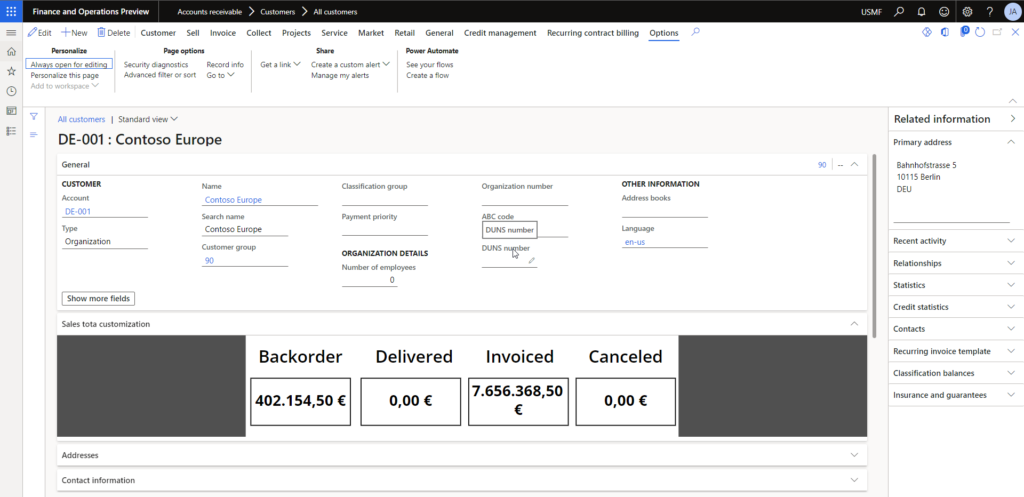This screenshot has width=1024, height=497.
Task: Click Personalize this page
Action: [x=65, y=75]
